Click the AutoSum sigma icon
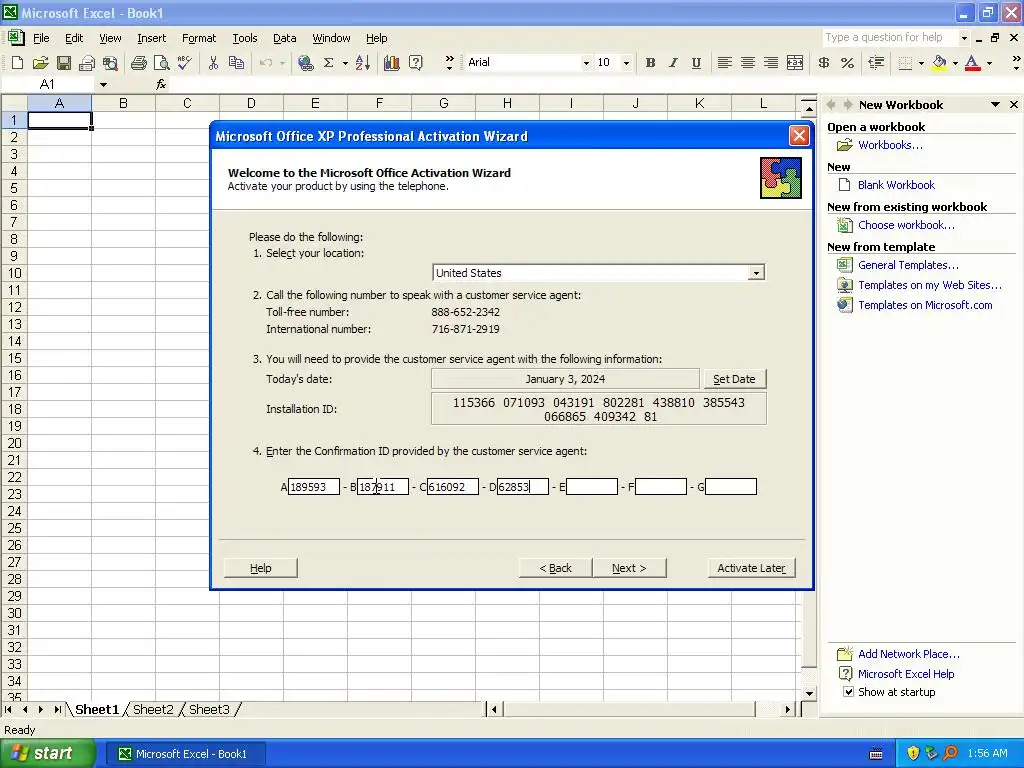The width and height of the screenshot is (1024, 768). (x=328, y=63)
